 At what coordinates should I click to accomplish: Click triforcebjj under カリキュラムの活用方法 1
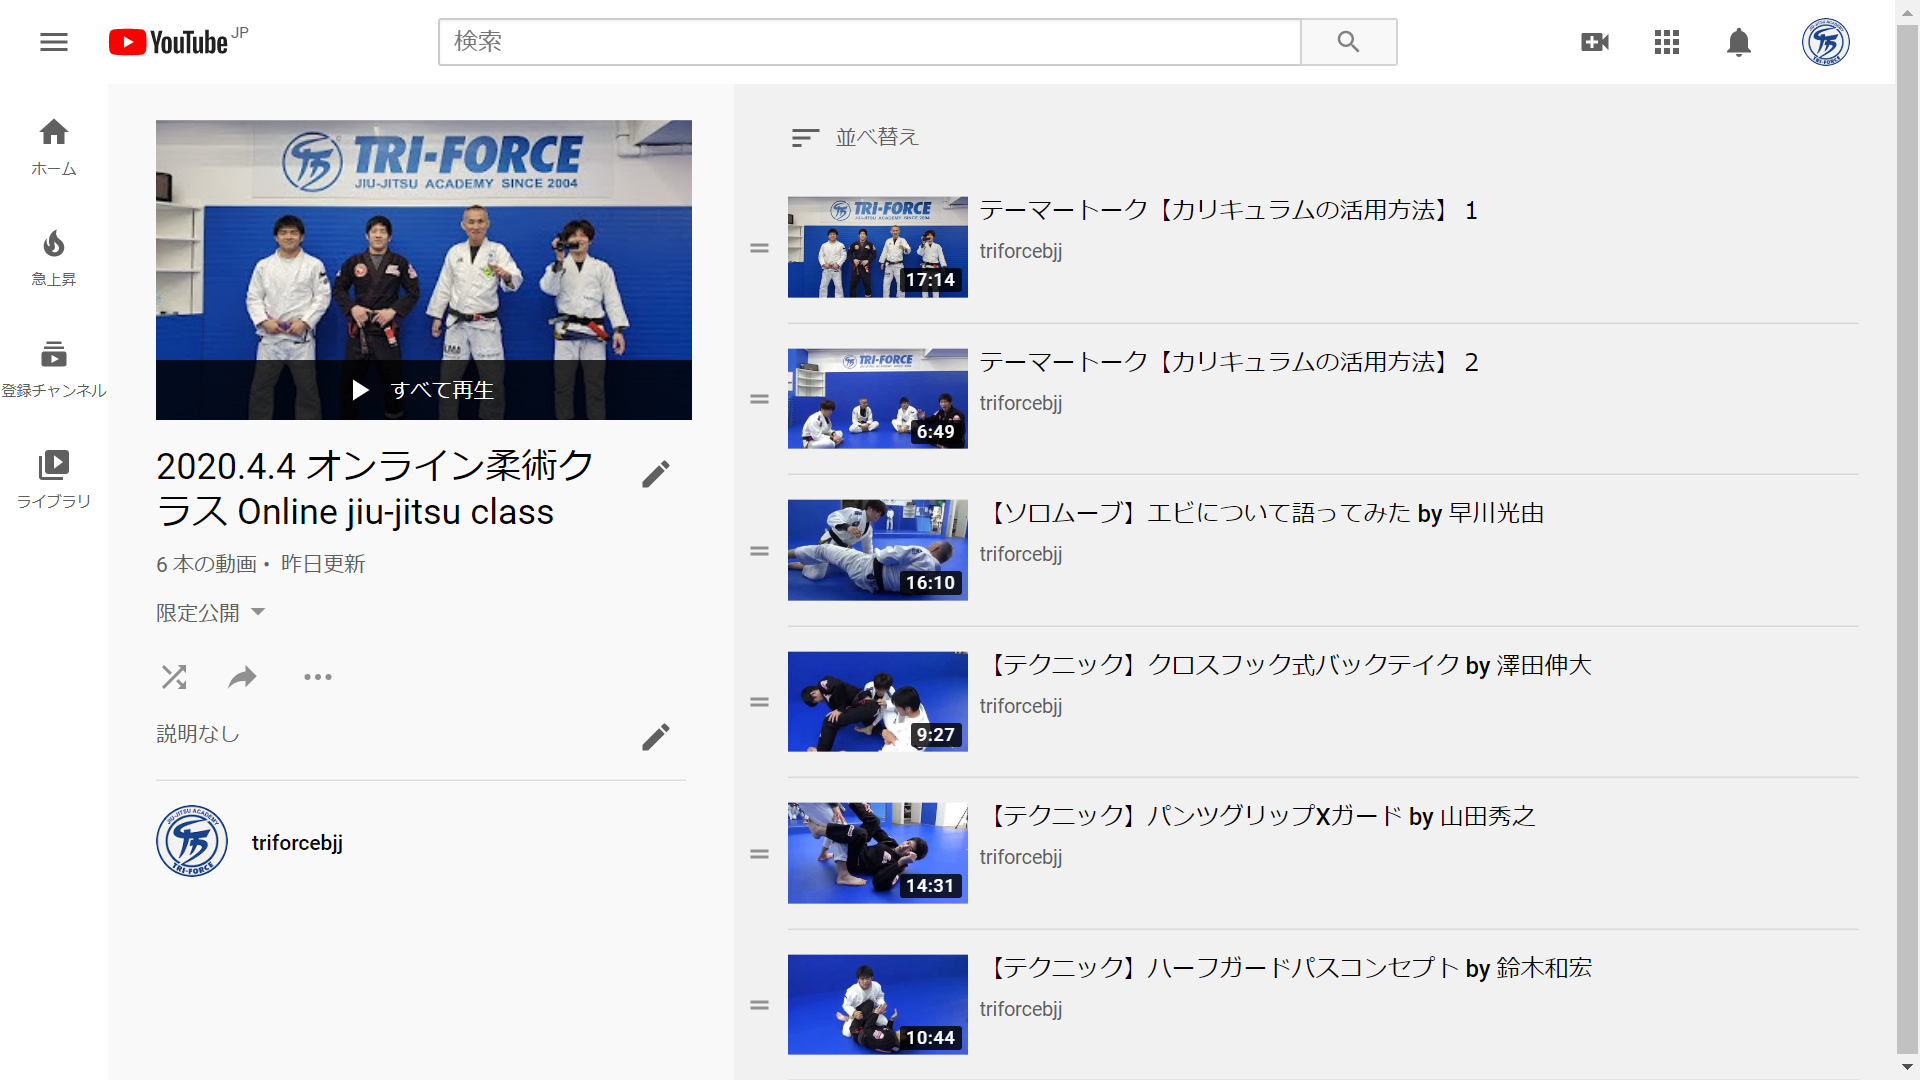click(x=1021, y=251)
